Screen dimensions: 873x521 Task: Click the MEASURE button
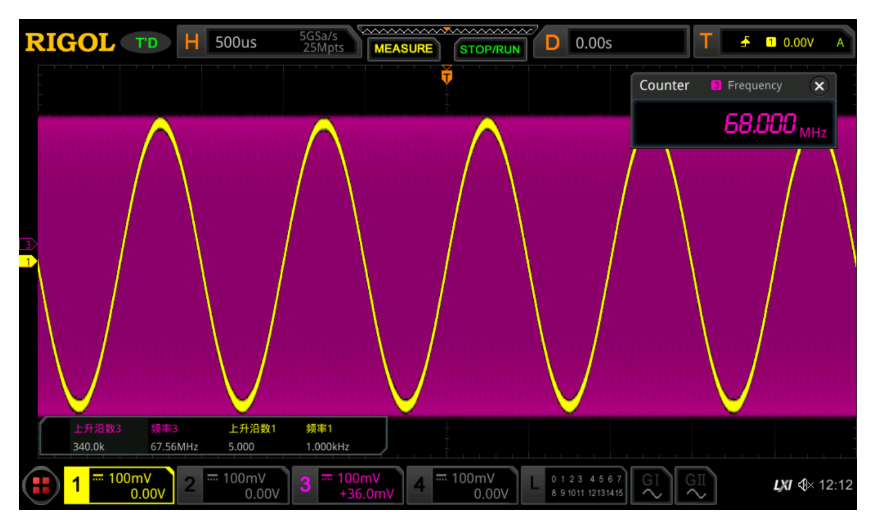[404, 49]
